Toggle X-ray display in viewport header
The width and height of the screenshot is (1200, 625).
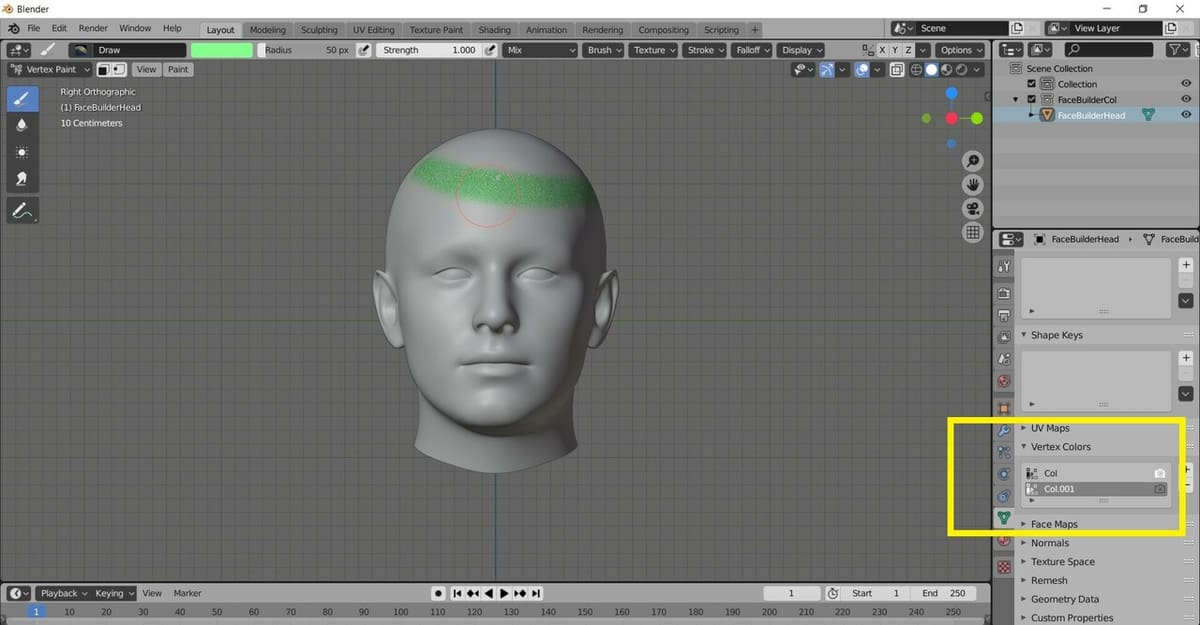(x=897, y=69)
